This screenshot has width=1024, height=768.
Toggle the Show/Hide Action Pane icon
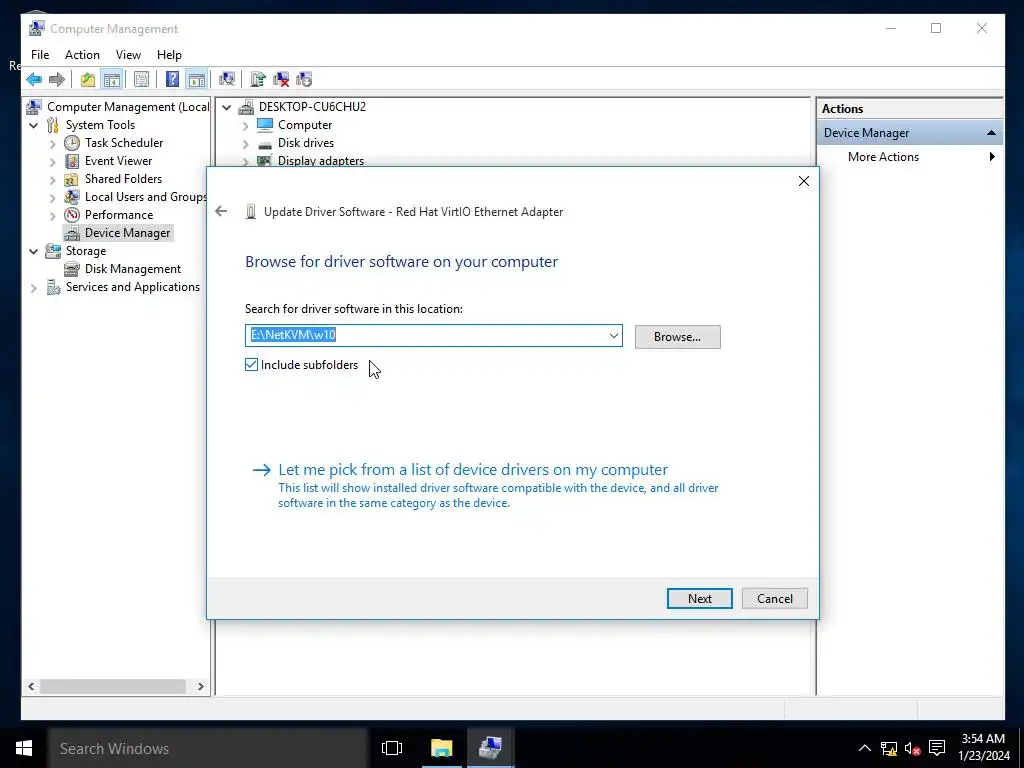(x=196, y=80)
